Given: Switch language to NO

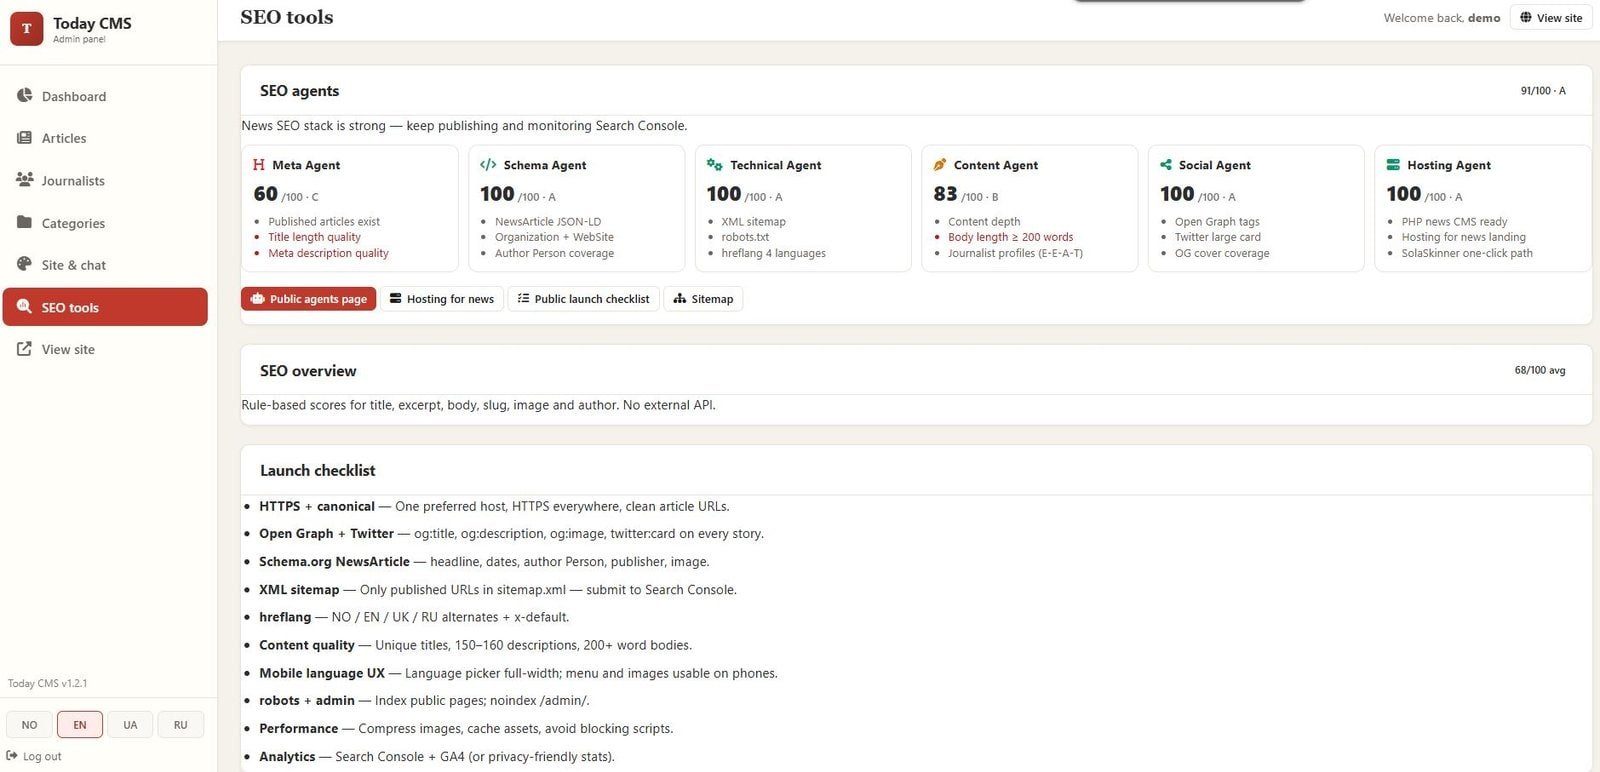Looking at the screenshot, I should 30,725.
